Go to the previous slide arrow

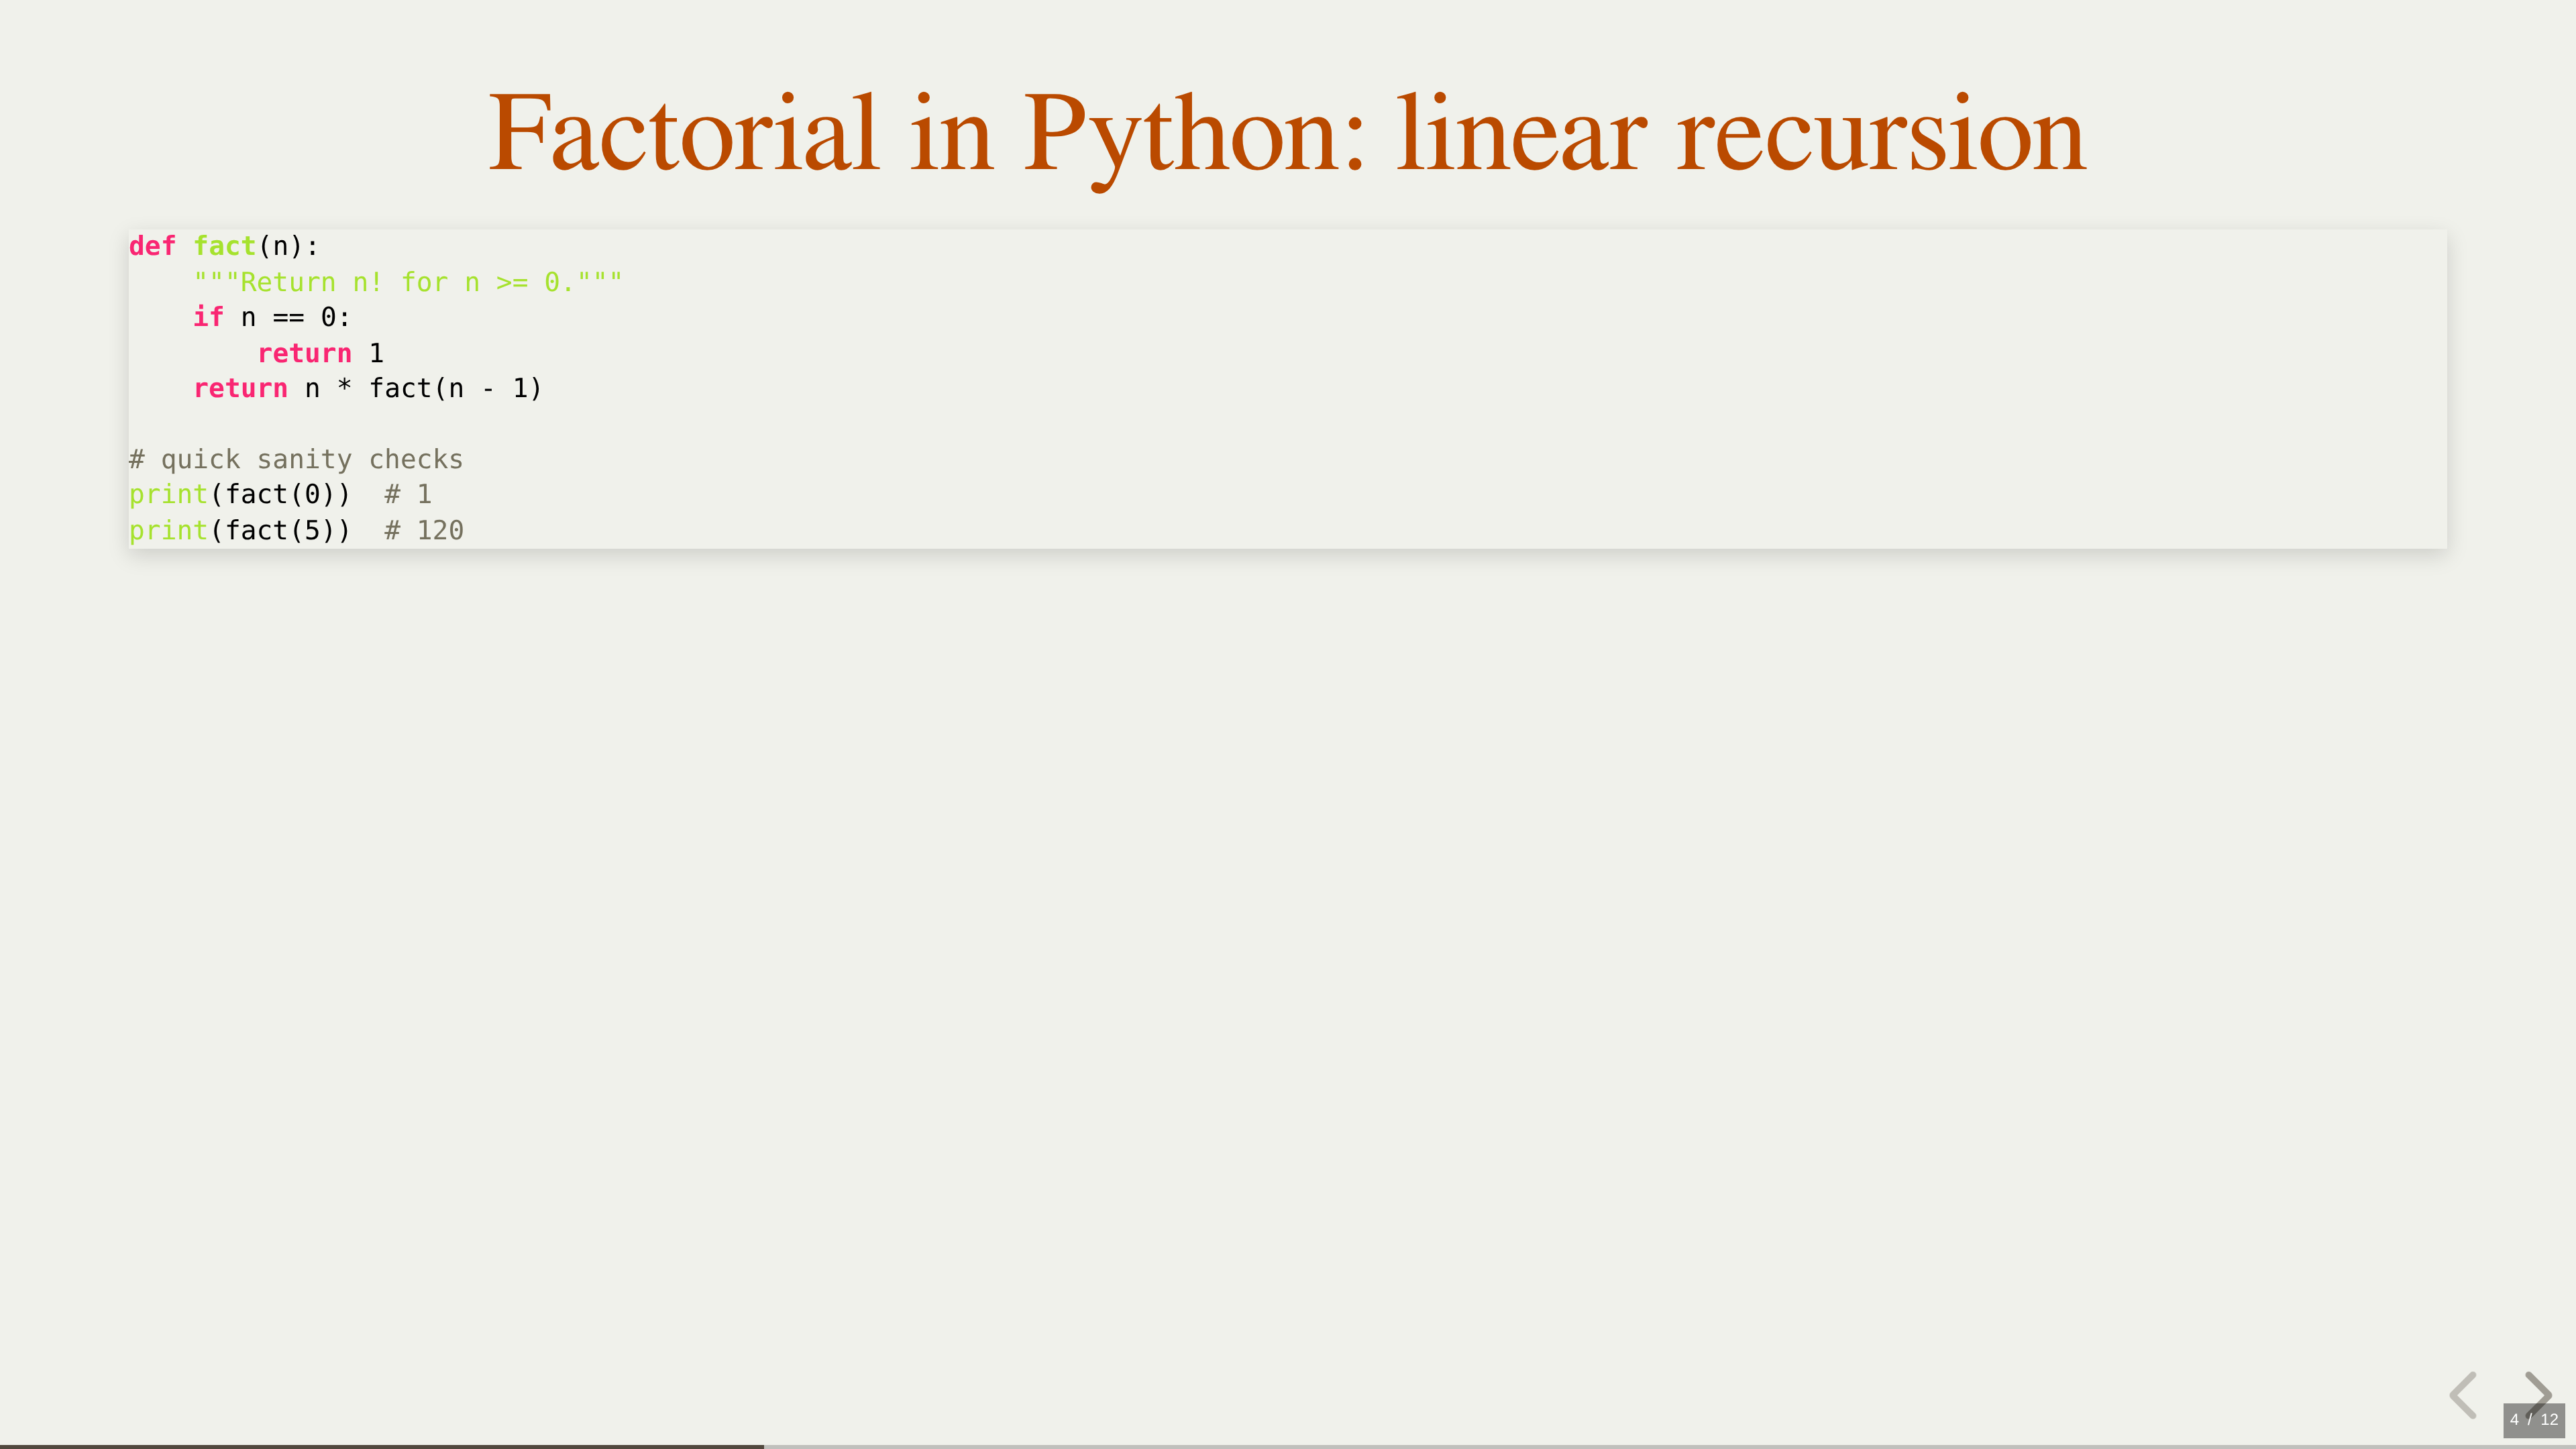[x=2463, y=1394]
